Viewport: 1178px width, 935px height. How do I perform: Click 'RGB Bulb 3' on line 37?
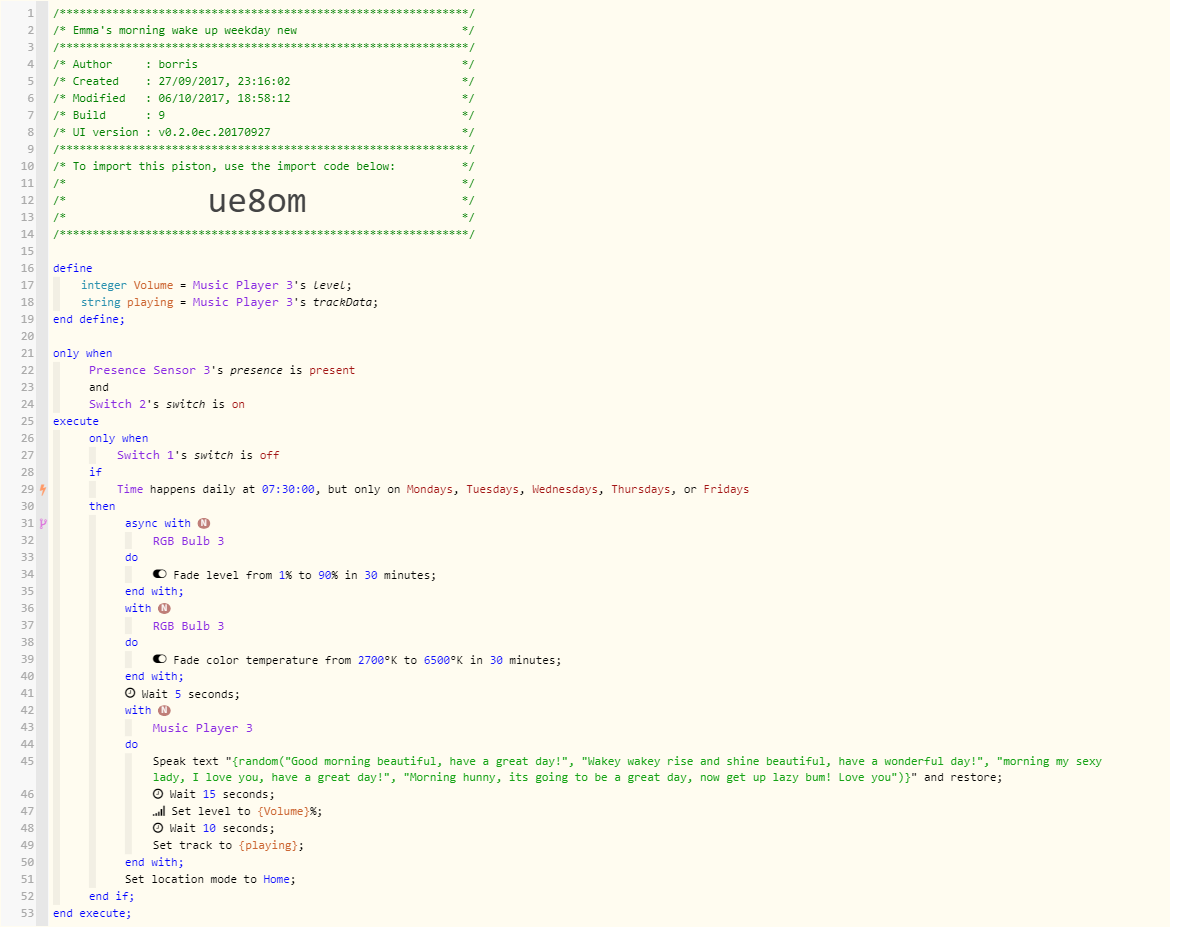[x=189, y=626]
